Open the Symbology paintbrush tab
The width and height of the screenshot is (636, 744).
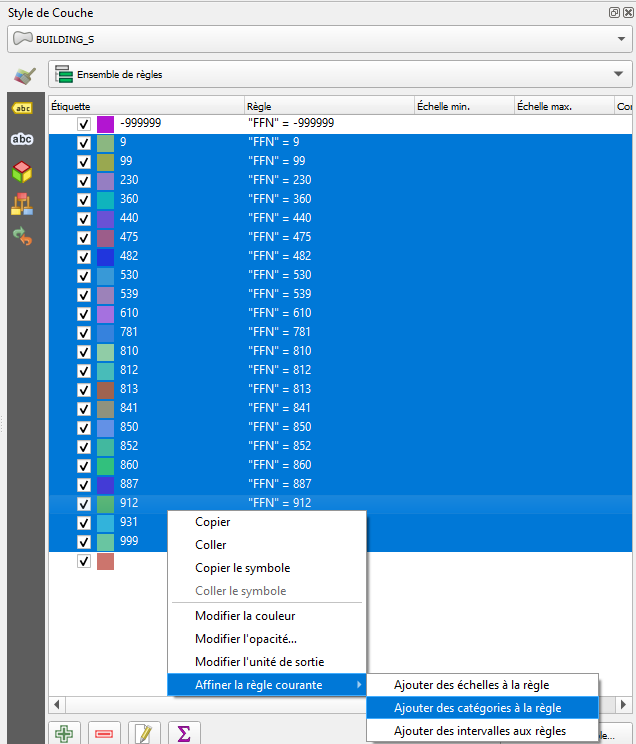point(25,75)
